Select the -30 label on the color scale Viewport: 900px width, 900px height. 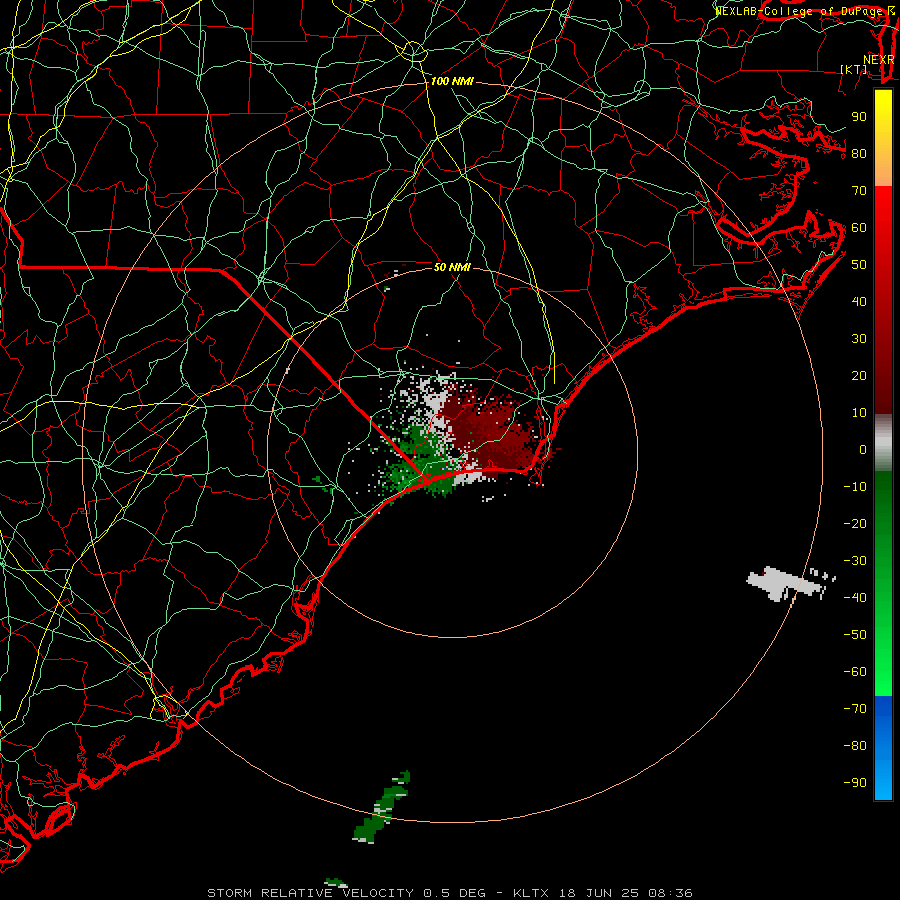click(x=855, y=561)
